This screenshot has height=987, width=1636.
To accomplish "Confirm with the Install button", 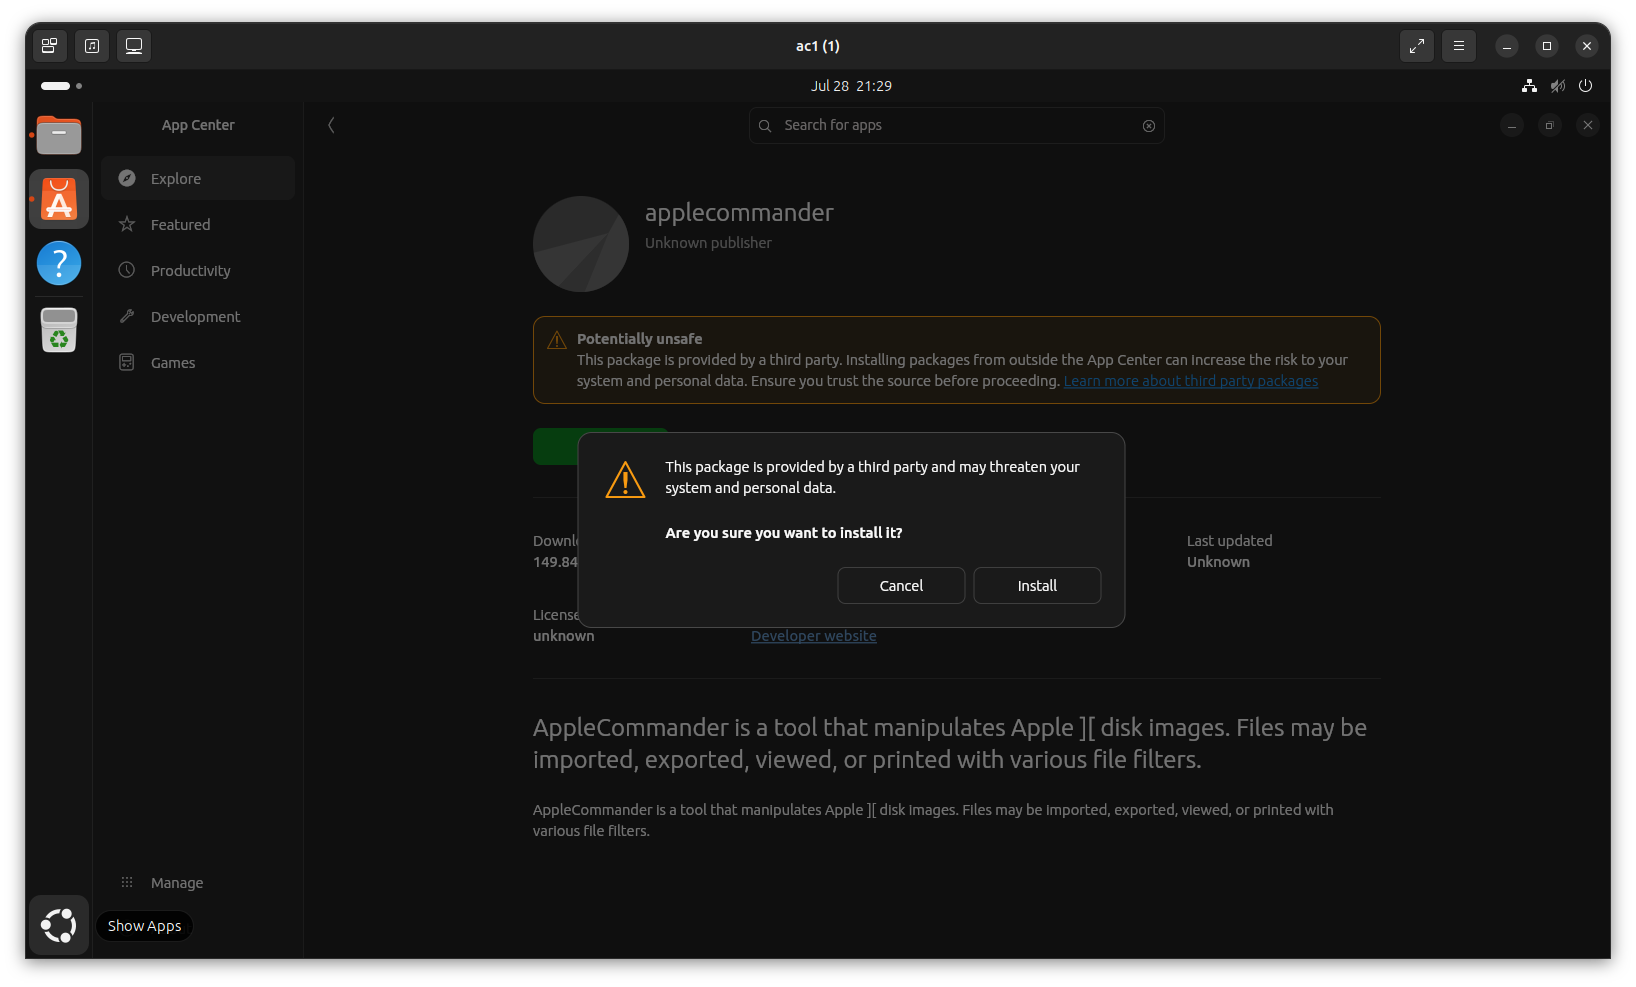I will tap(1037, 586).
